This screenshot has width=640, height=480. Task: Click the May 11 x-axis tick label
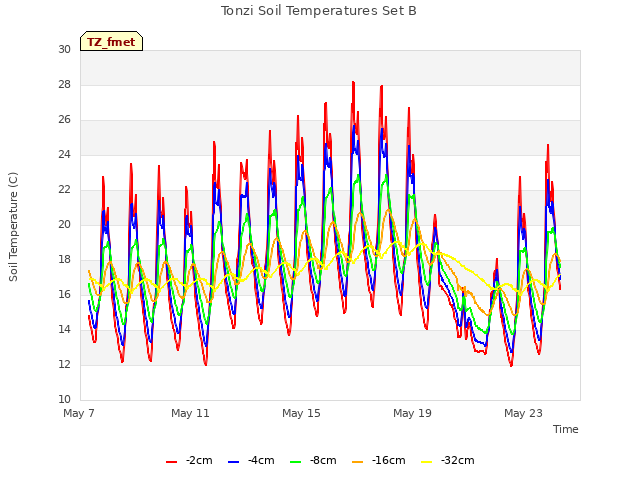pos(190,413)
